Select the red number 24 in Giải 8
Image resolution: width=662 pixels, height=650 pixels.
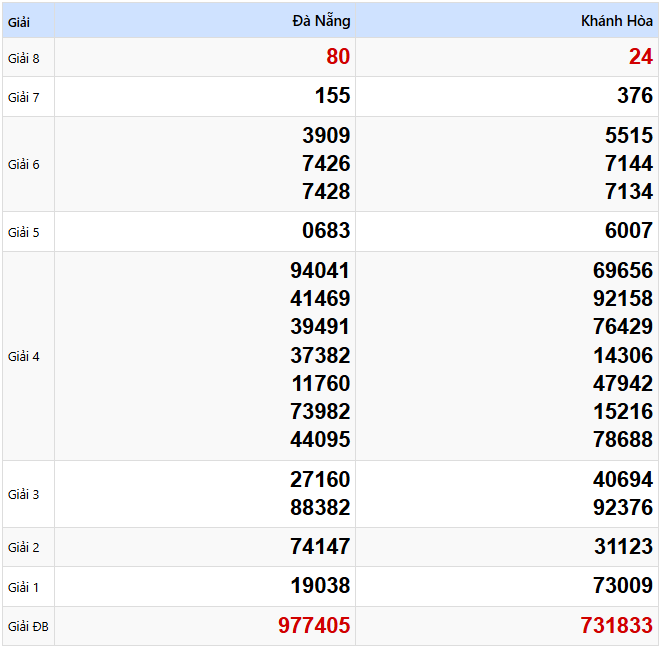pyautogui.click(x=640, y=57)
